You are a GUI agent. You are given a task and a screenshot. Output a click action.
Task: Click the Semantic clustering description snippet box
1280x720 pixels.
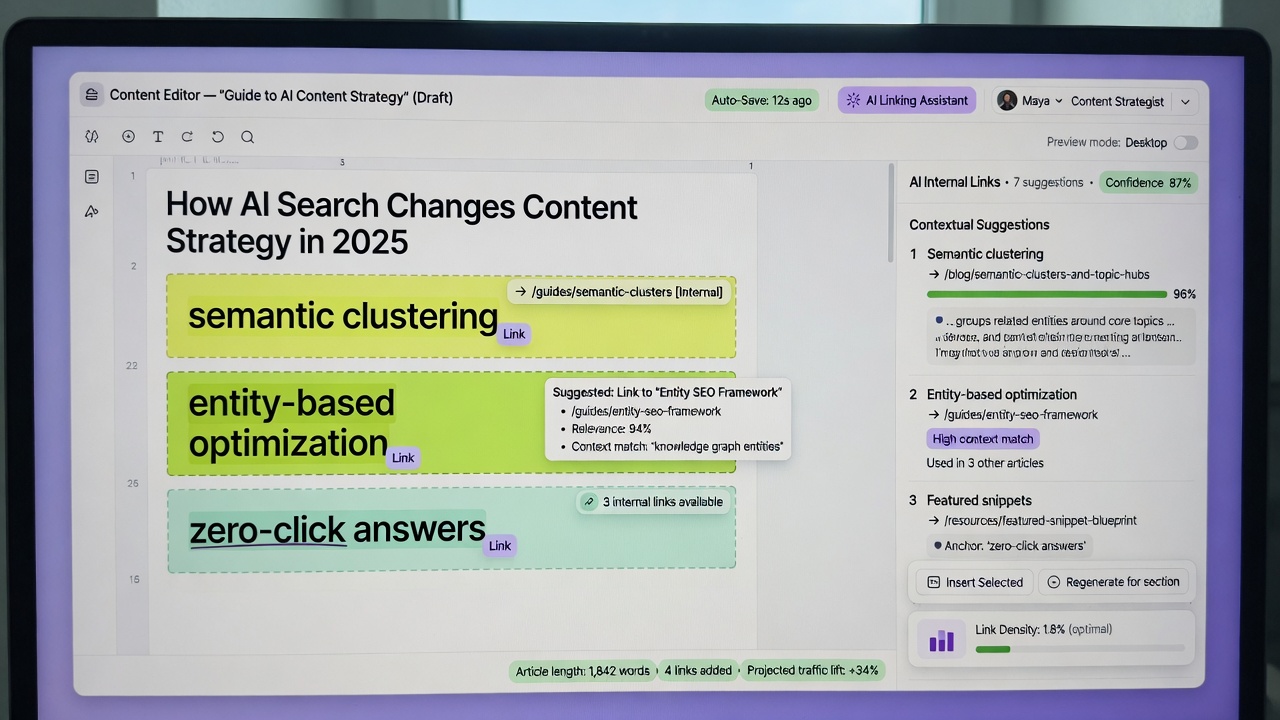click(x=1061, y=336)
